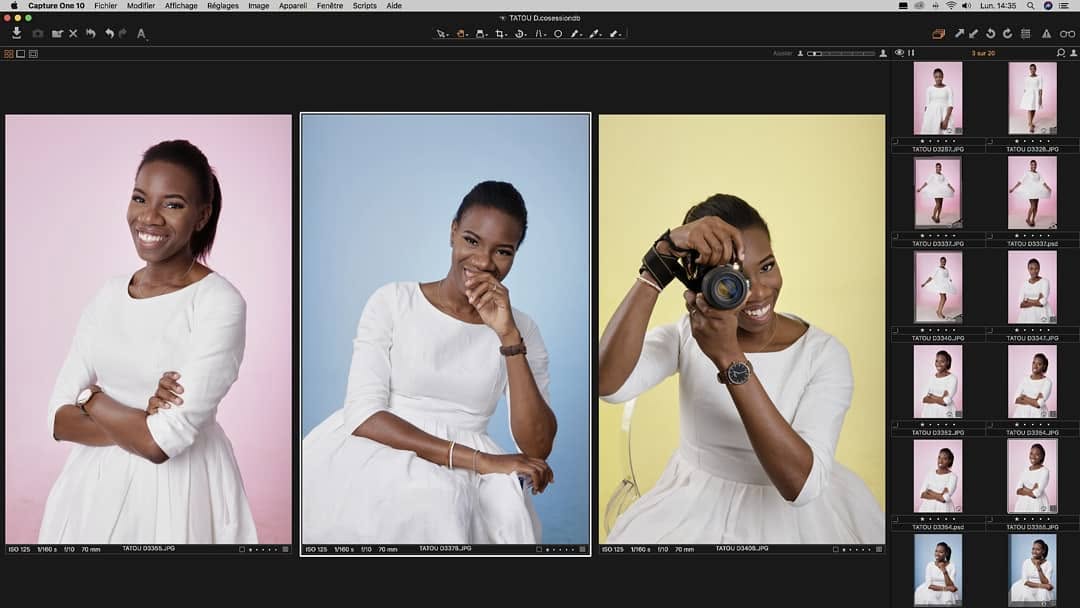Viewport: 1080px width, 608px height.
Task: Select the rotation straighten tool
Action: 520,33
